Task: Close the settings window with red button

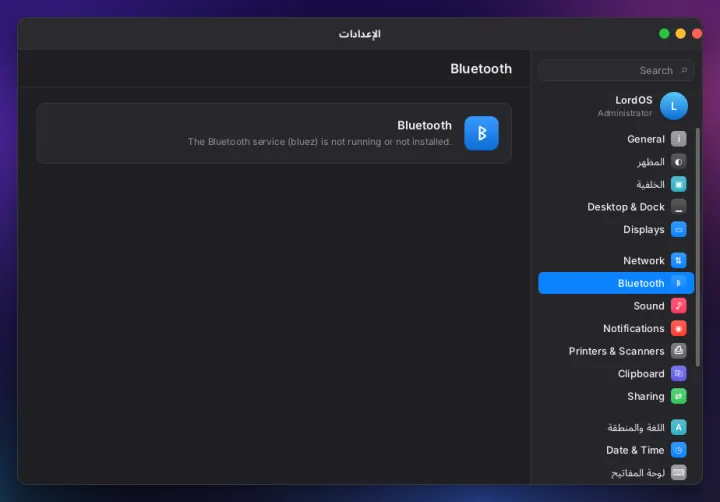Action: click(697, 34)
